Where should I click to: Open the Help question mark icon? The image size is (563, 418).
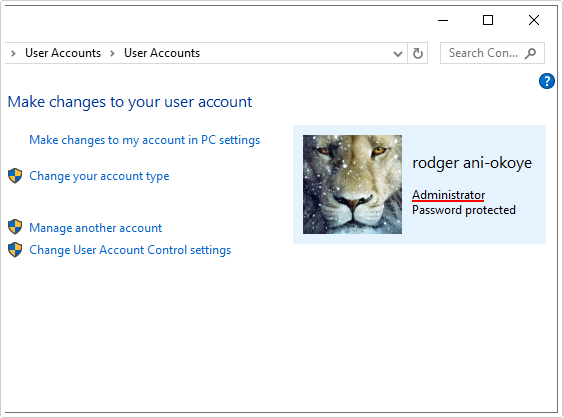click(546, 81)
